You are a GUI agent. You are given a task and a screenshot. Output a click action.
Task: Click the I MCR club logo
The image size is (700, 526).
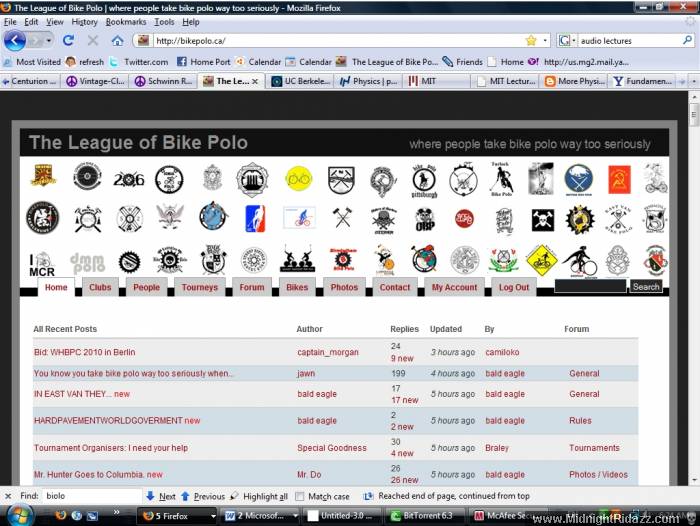click(x=42, y=264)
